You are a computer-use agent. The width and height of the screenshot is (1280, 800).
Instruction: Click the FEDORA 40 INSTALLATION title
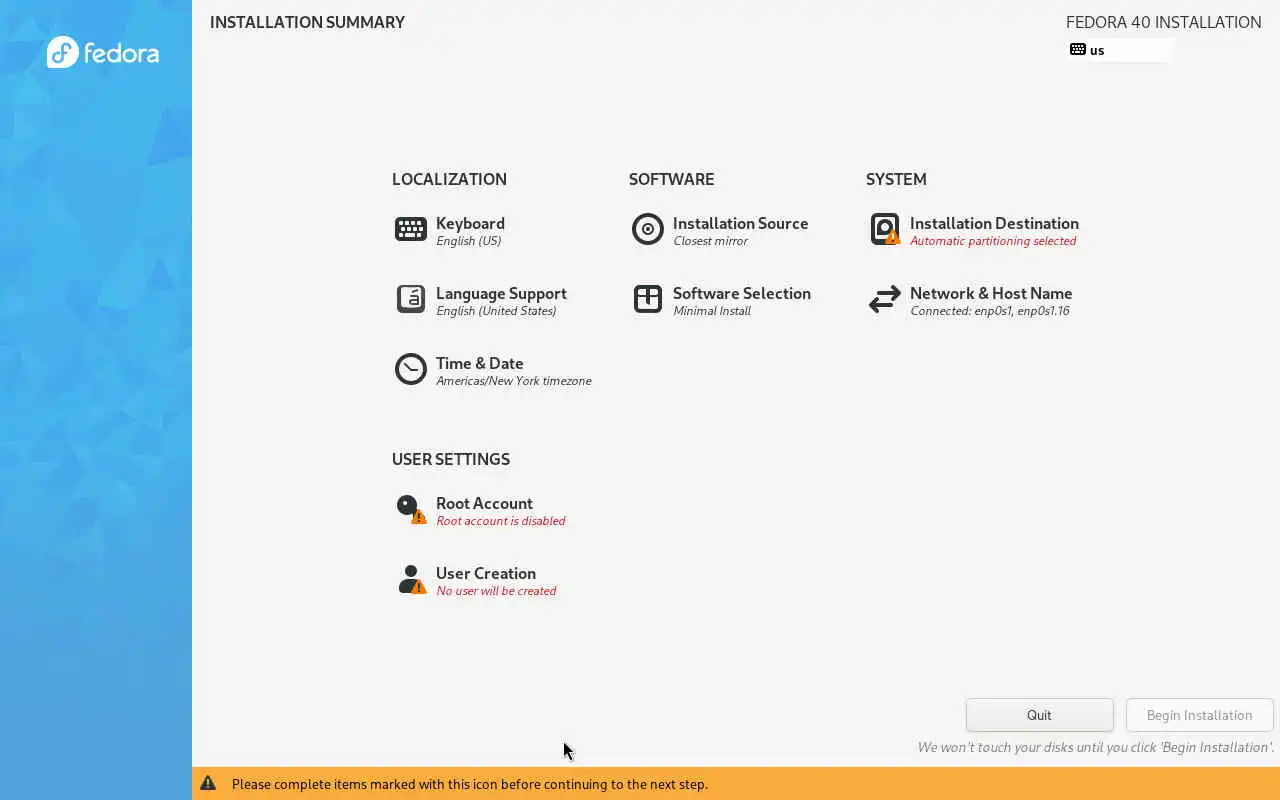coord(1163,22)
